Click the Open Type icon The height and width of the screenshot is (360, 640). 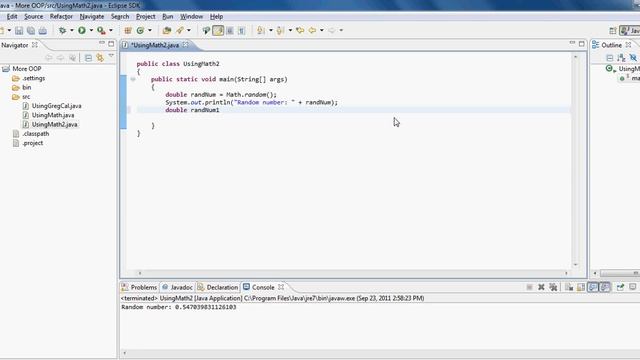pos(167,30)
